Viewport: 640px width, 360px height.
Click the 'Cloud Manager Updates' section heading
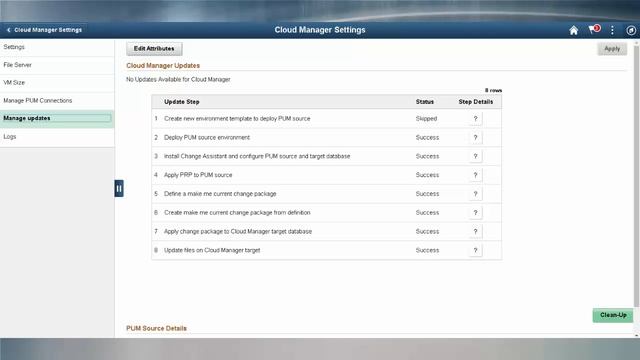(163, 66)
